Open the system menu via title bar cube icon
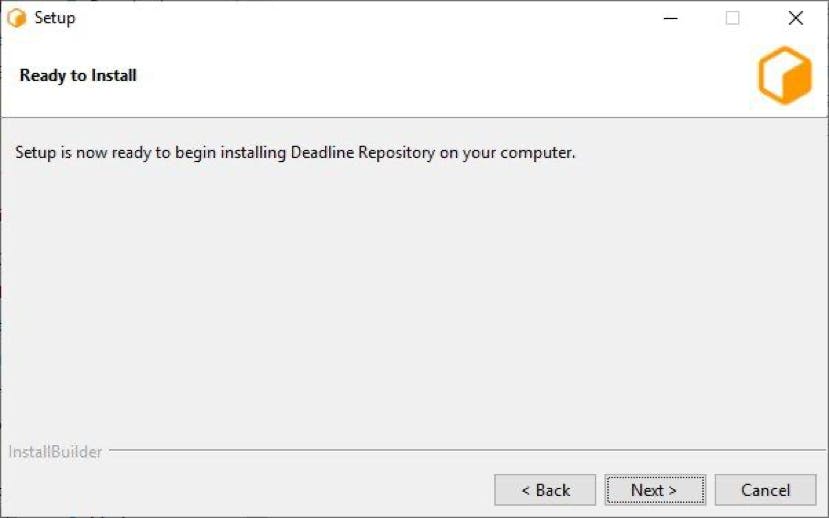829x518 pixels. (17, 18)
